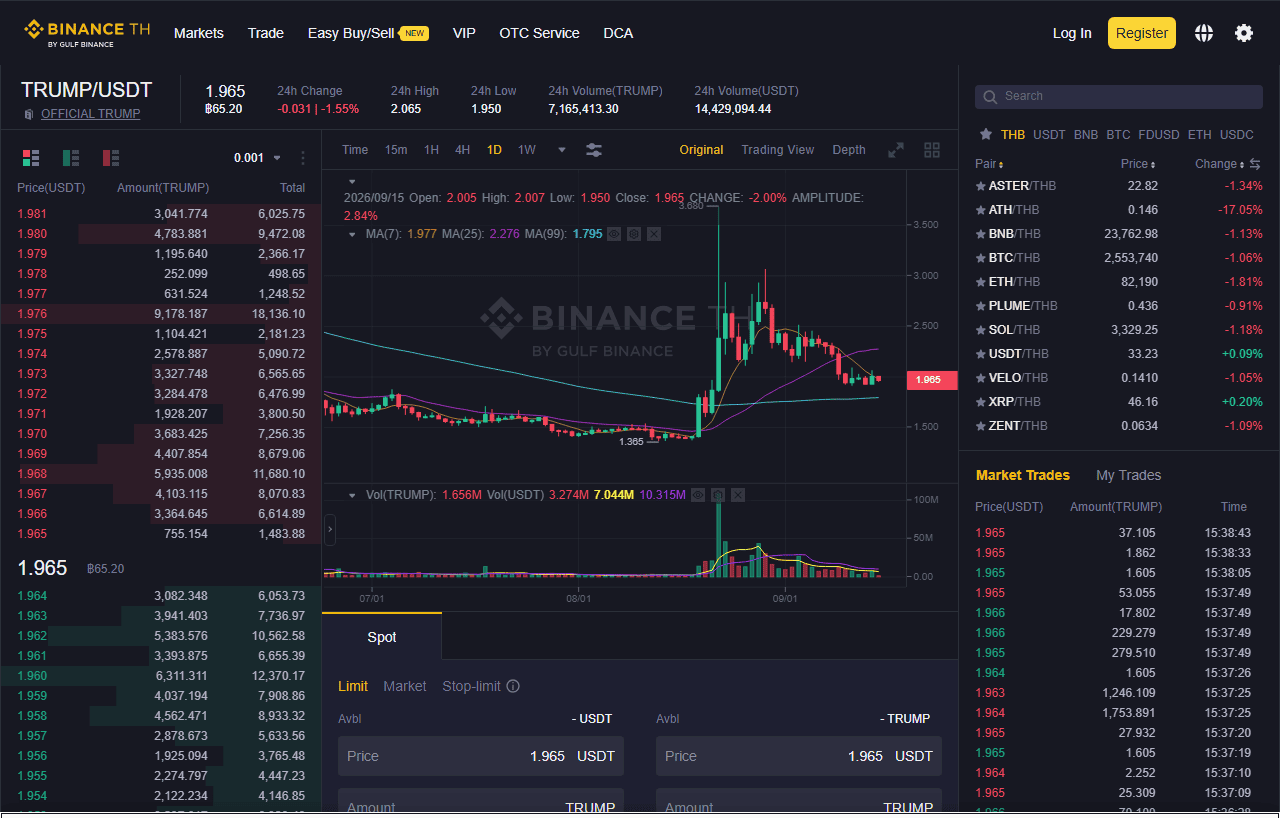
Task: Collapse the MA indicator legend arrow
Action: (x=352, y=234)
